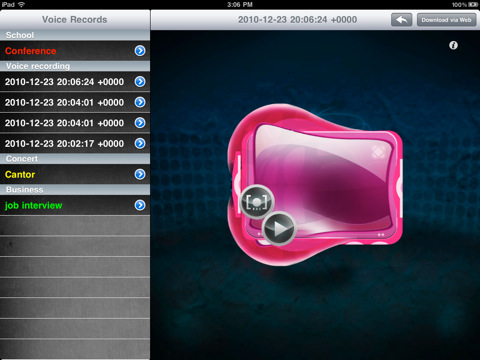Image resolution: width=480 pixels, height=360 pixels.
Task: Click the Business section header
Action: tap(75, 189)
